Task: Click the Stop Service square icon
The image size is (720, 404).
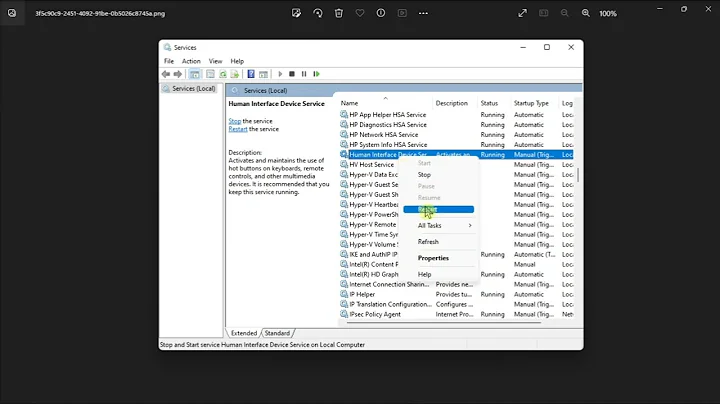Action: coord(292,74)
